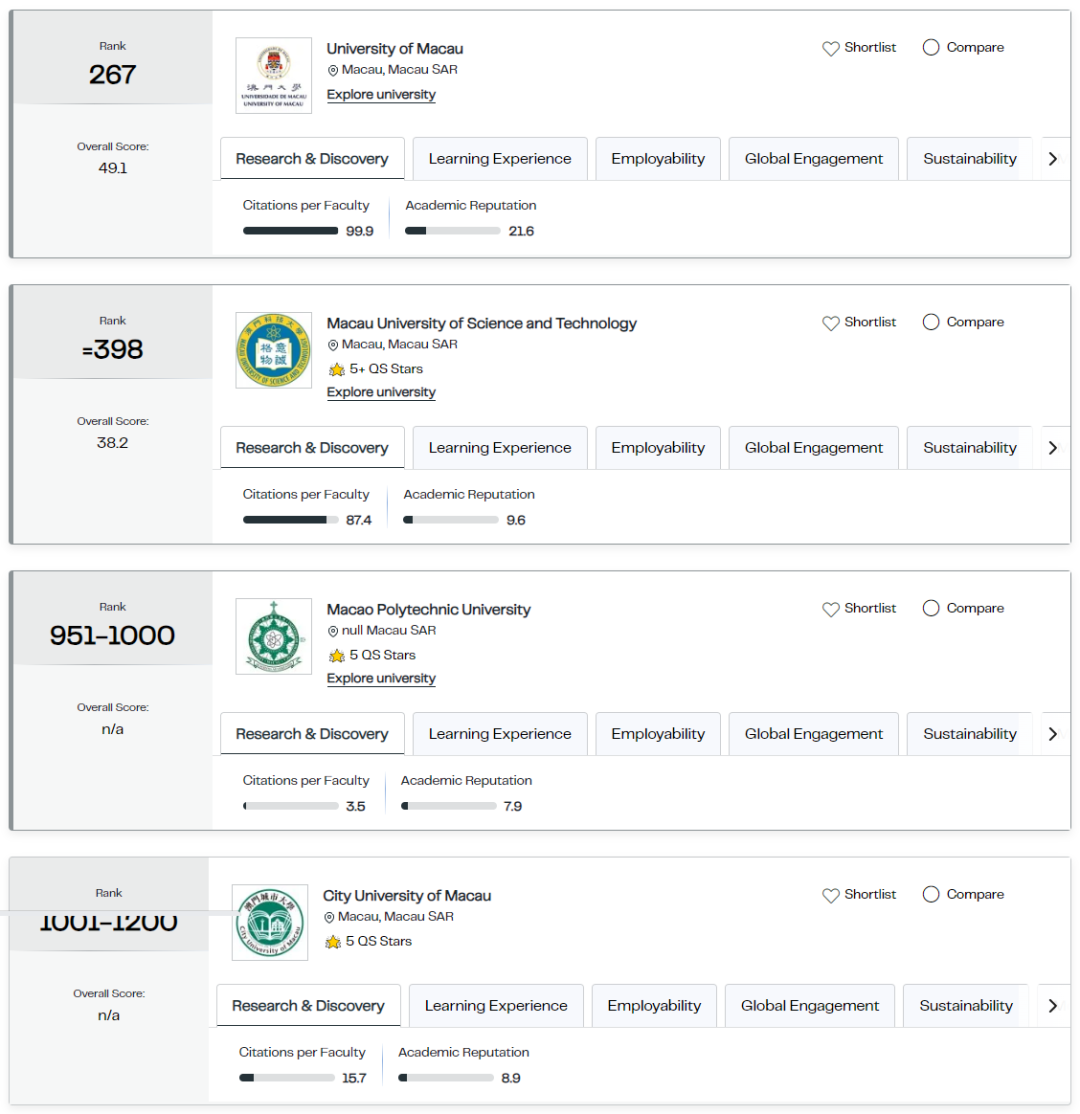The image size is (1080, 1114).
Task: Expand more tabs arrow for University of Macau
Action: [x=1053, y=159]
